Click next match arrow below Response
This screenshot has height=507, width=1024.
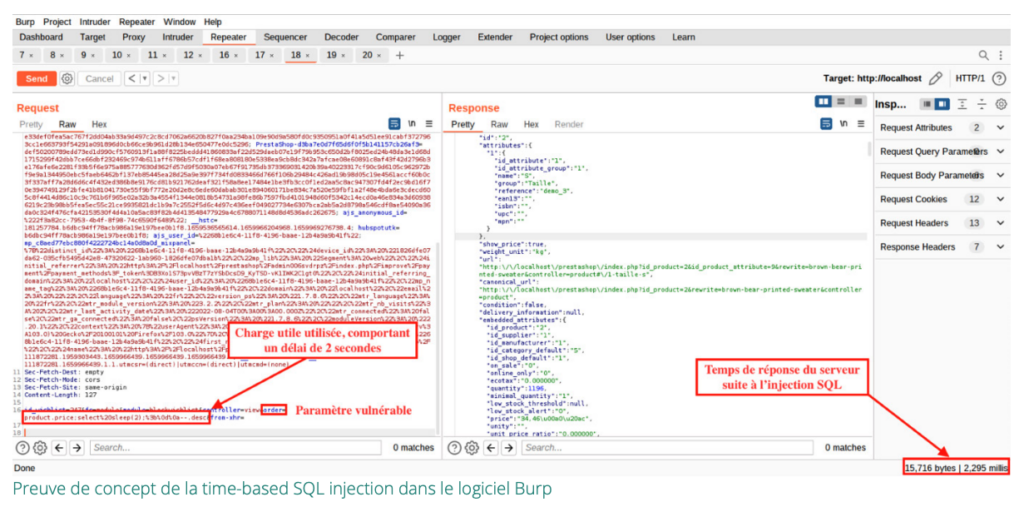[509, 448]
